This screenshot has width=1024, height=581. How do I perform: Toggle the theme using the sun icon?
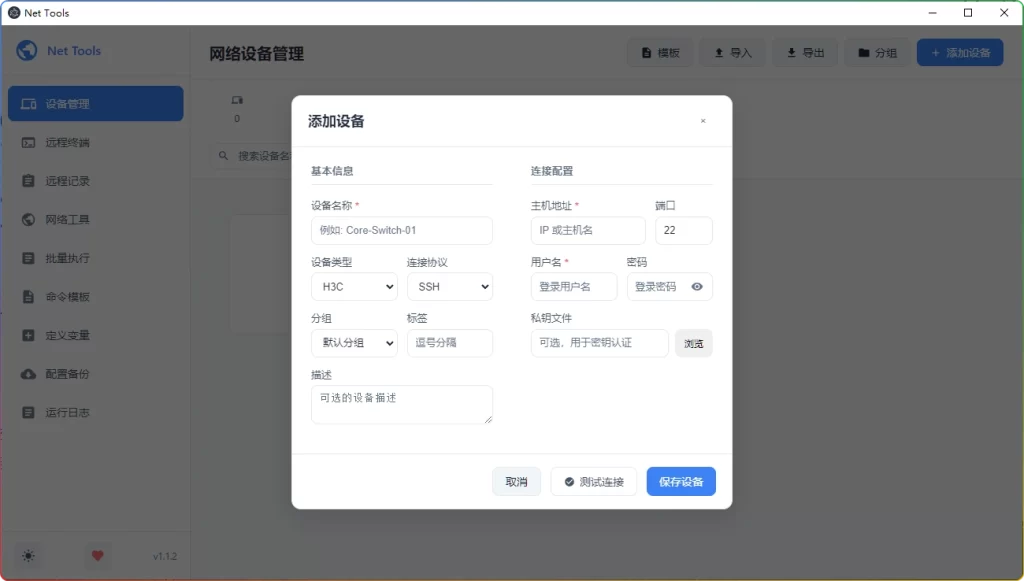[x=28, y=555]
